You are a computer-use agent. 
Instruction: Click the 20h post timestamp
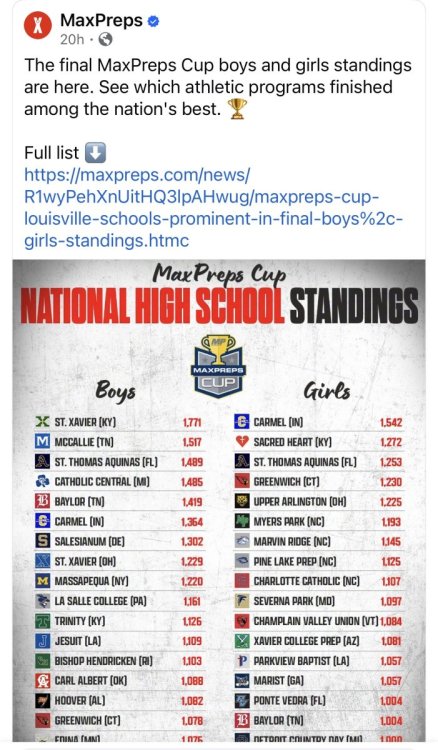click(72, 39)
